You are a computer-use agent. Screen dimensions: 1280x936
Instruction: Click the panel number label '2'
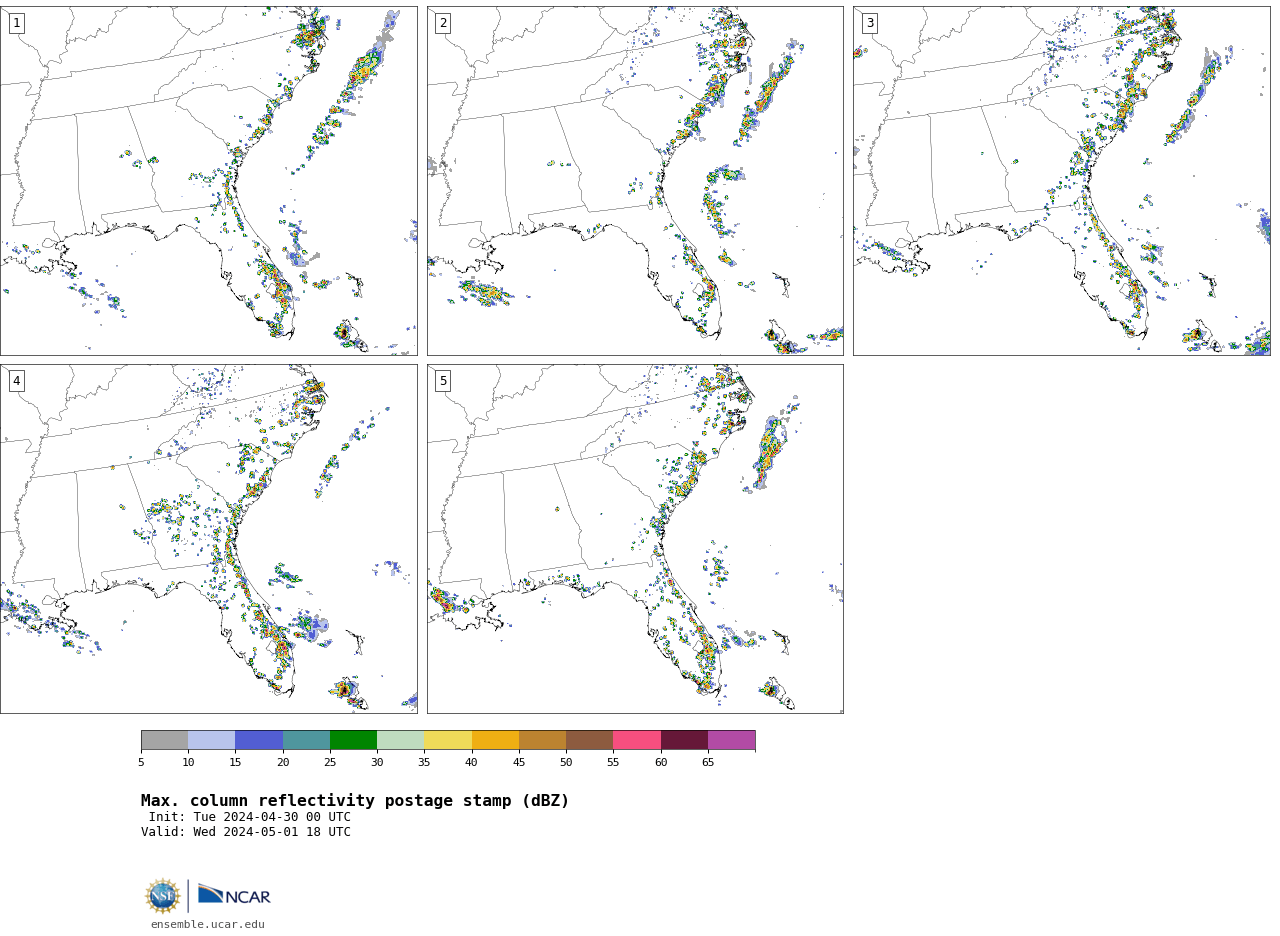pyautogui.click(x=443, y=23)
